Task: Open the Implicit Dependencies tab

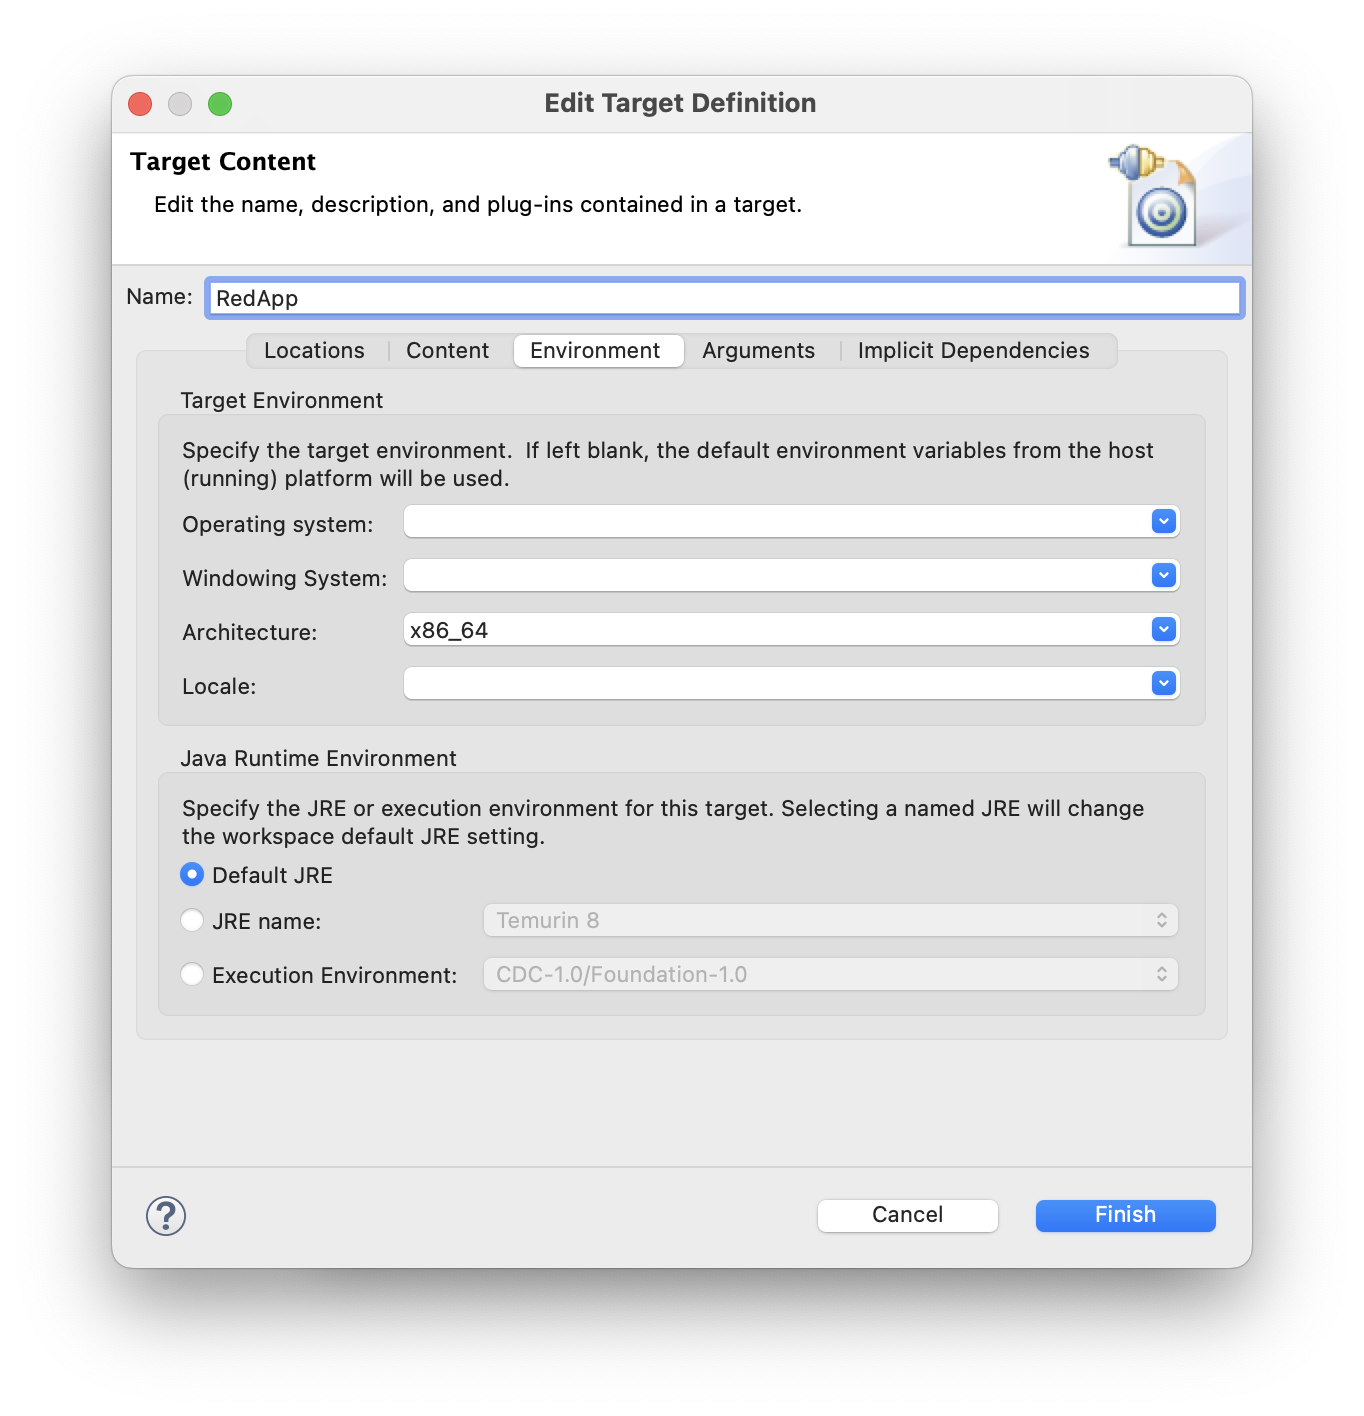Action: pos(972,350)
